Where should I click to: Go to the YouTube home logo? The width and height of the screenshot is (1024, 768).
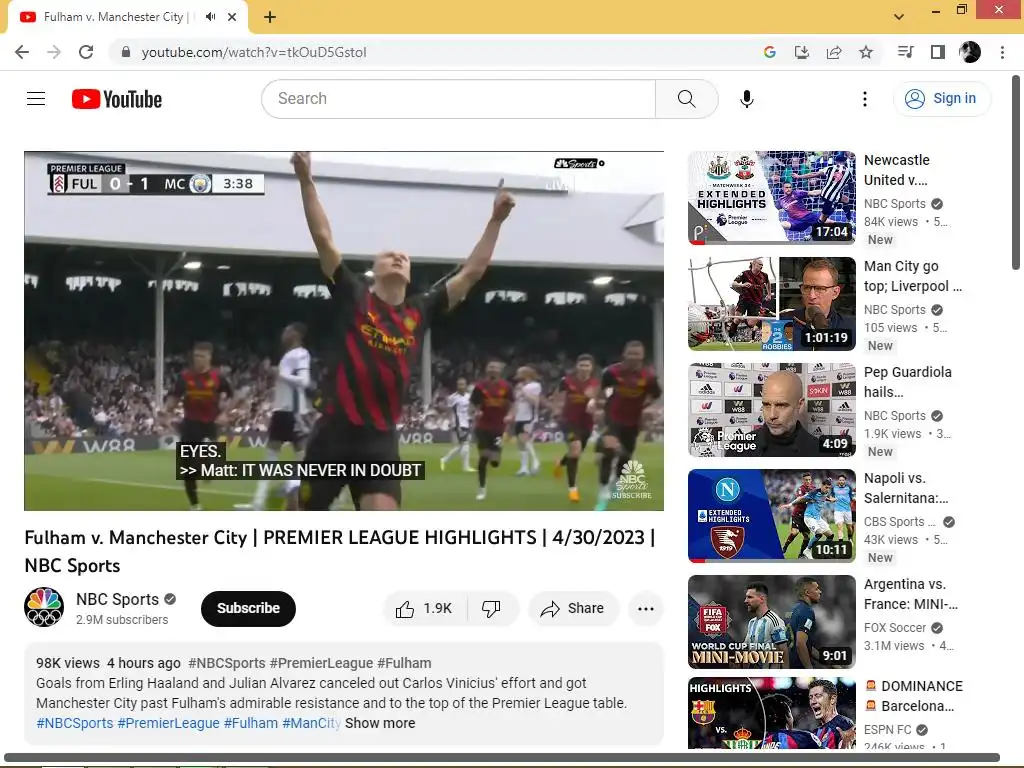click(117, 99)
